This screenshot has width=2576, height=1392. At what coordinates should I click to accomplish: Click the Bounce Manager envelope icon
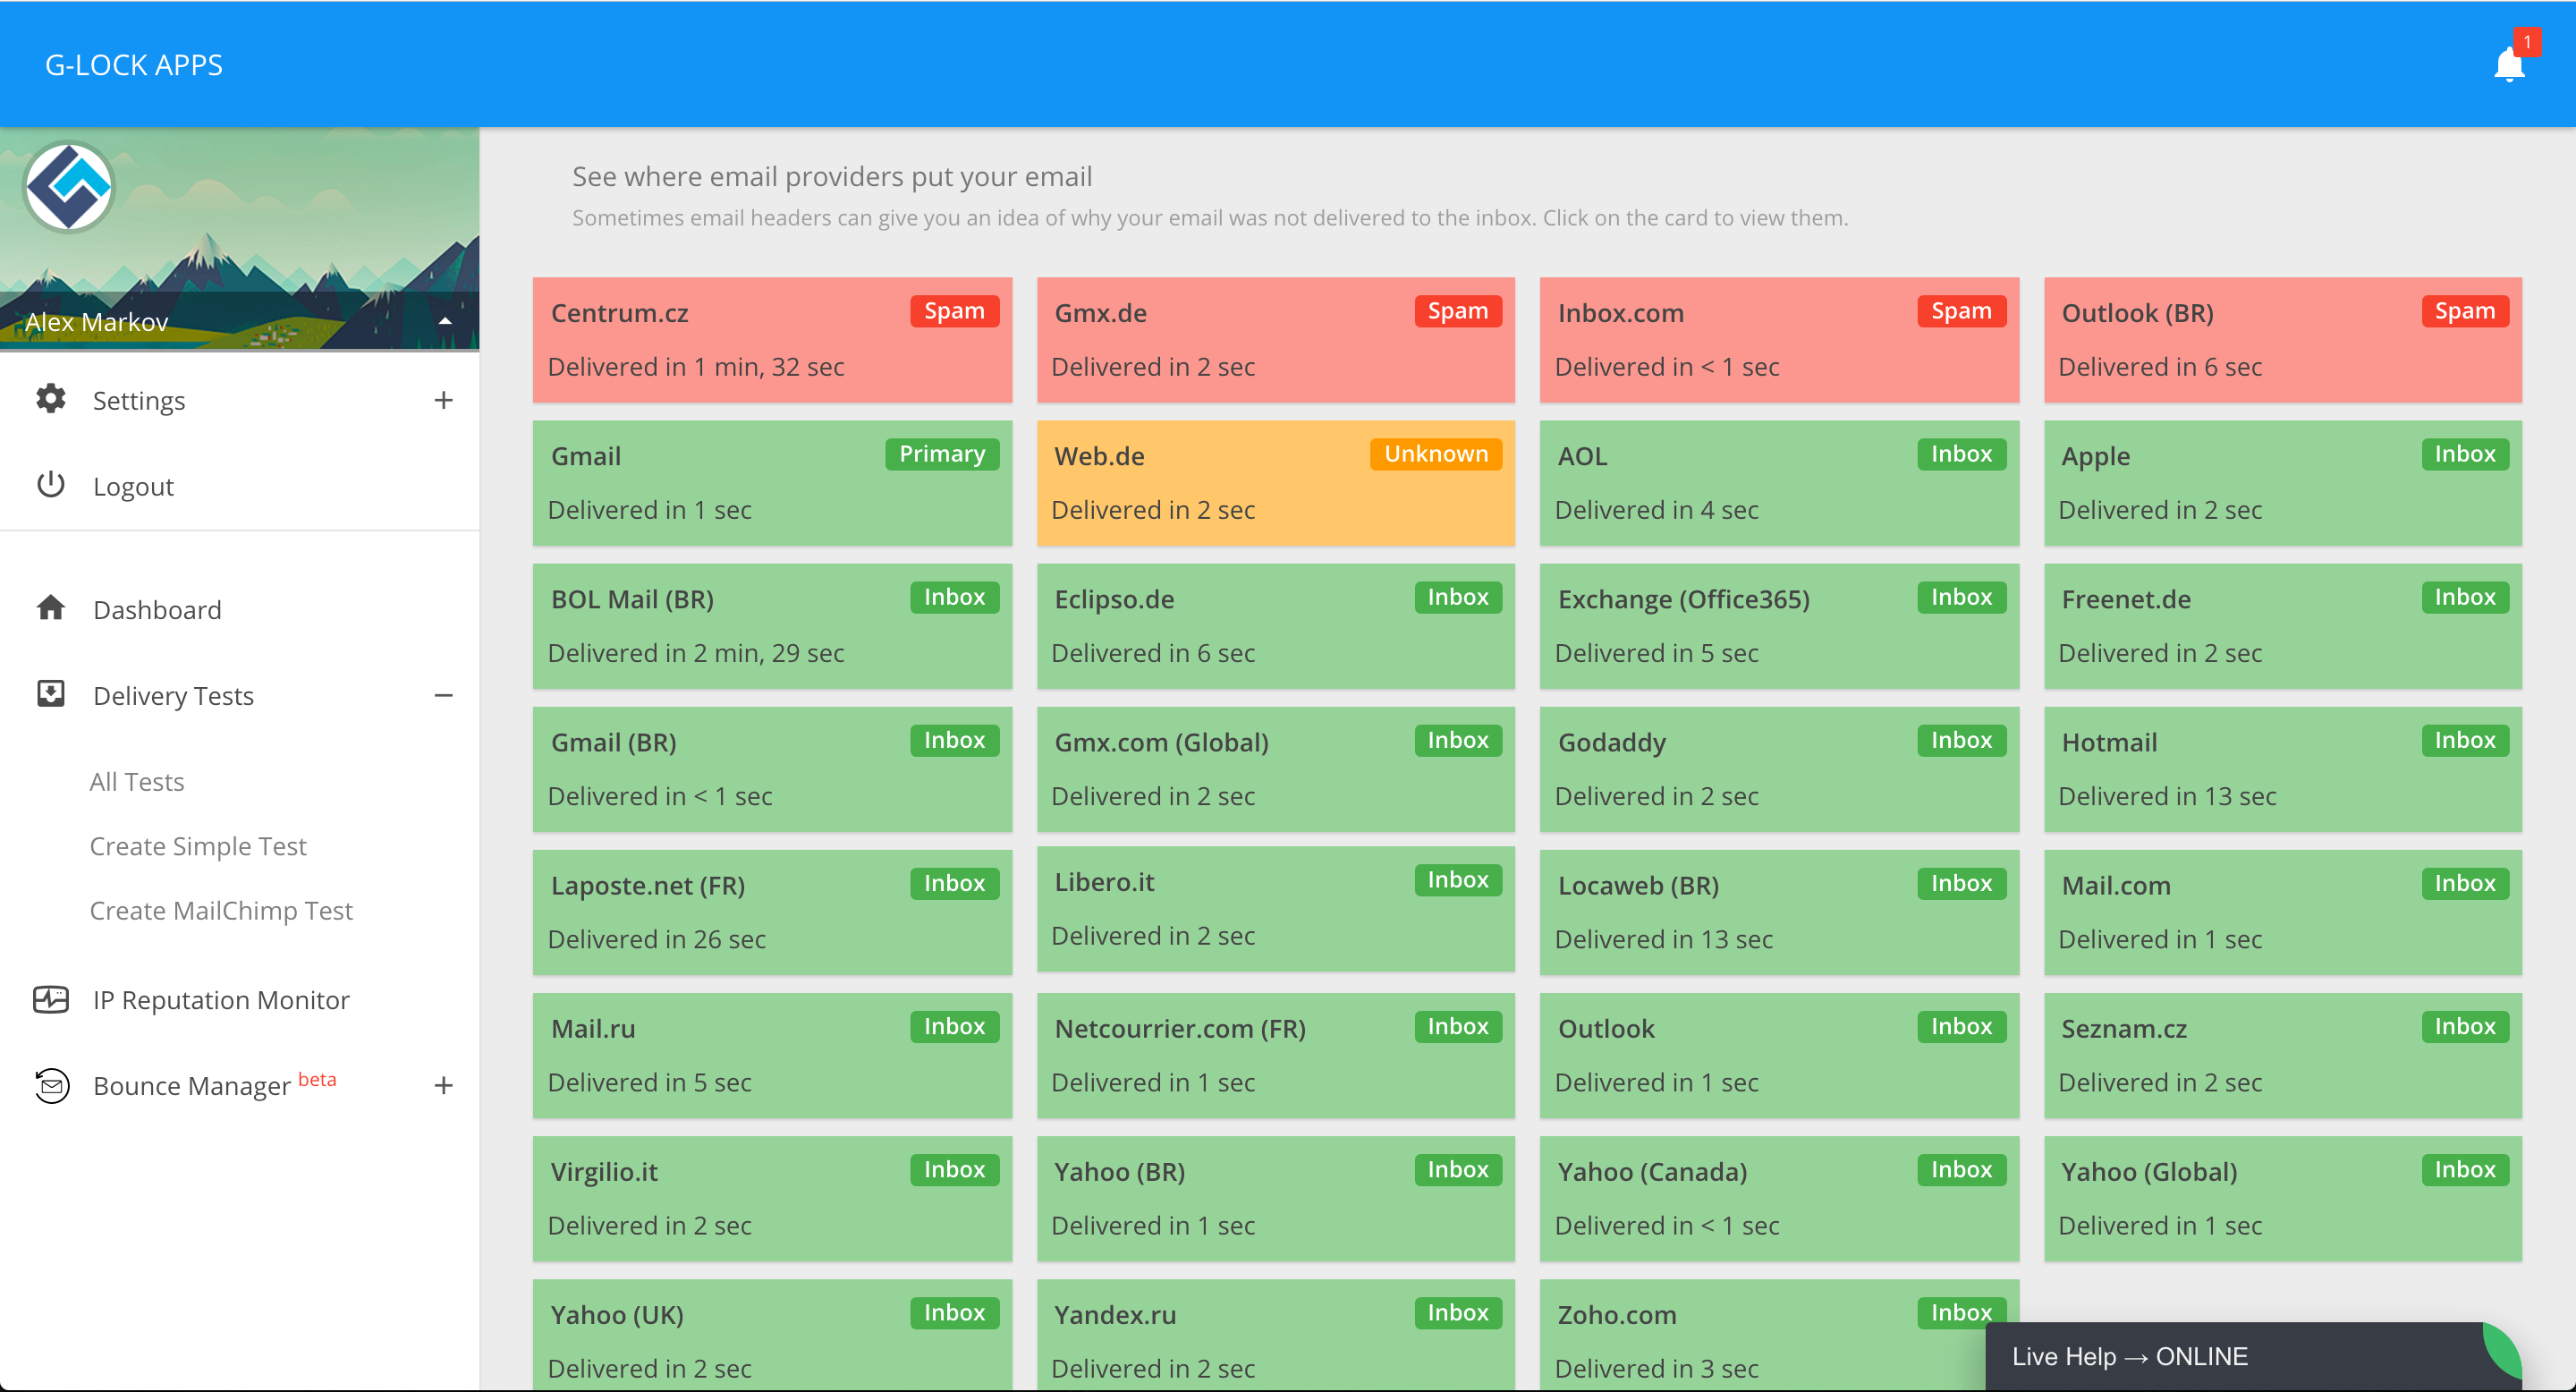coord(51,1085)
